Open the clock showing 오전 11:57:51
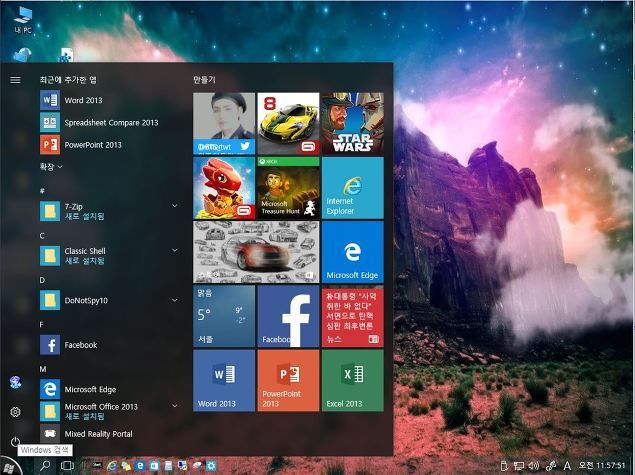The width and height of the screenshot is (635, 475). click(x=602, y=466)
